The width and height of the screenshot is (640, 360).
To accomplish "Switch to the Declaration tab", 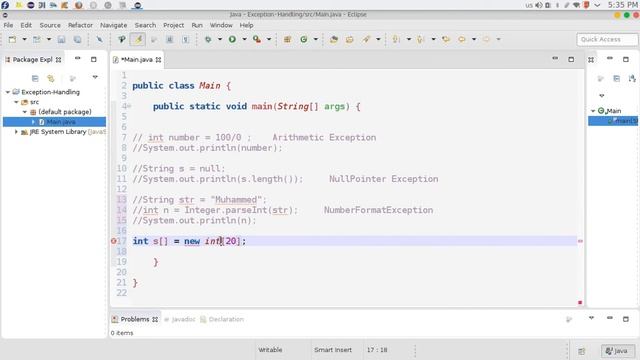I will click(x=222, y=319).
